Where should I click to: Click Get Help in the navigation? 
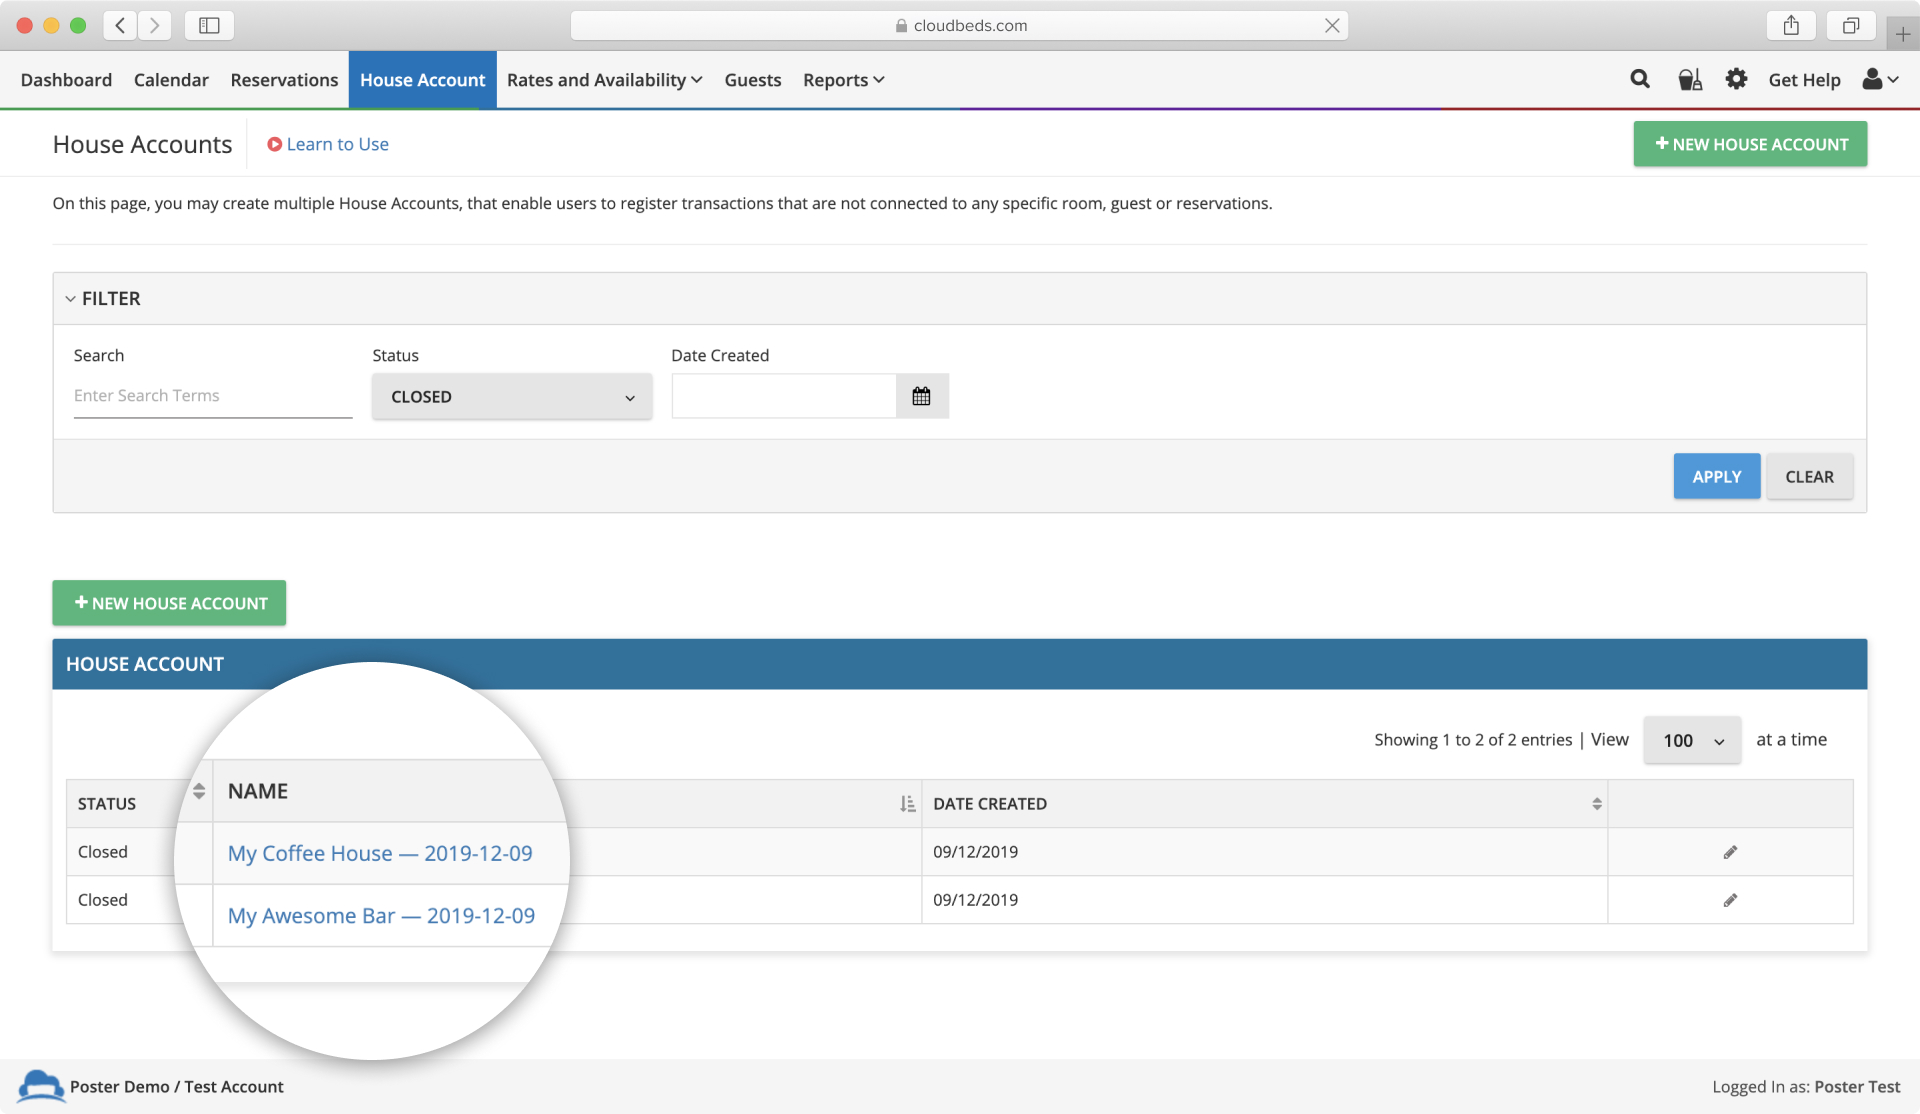(x=1804, y=80)
